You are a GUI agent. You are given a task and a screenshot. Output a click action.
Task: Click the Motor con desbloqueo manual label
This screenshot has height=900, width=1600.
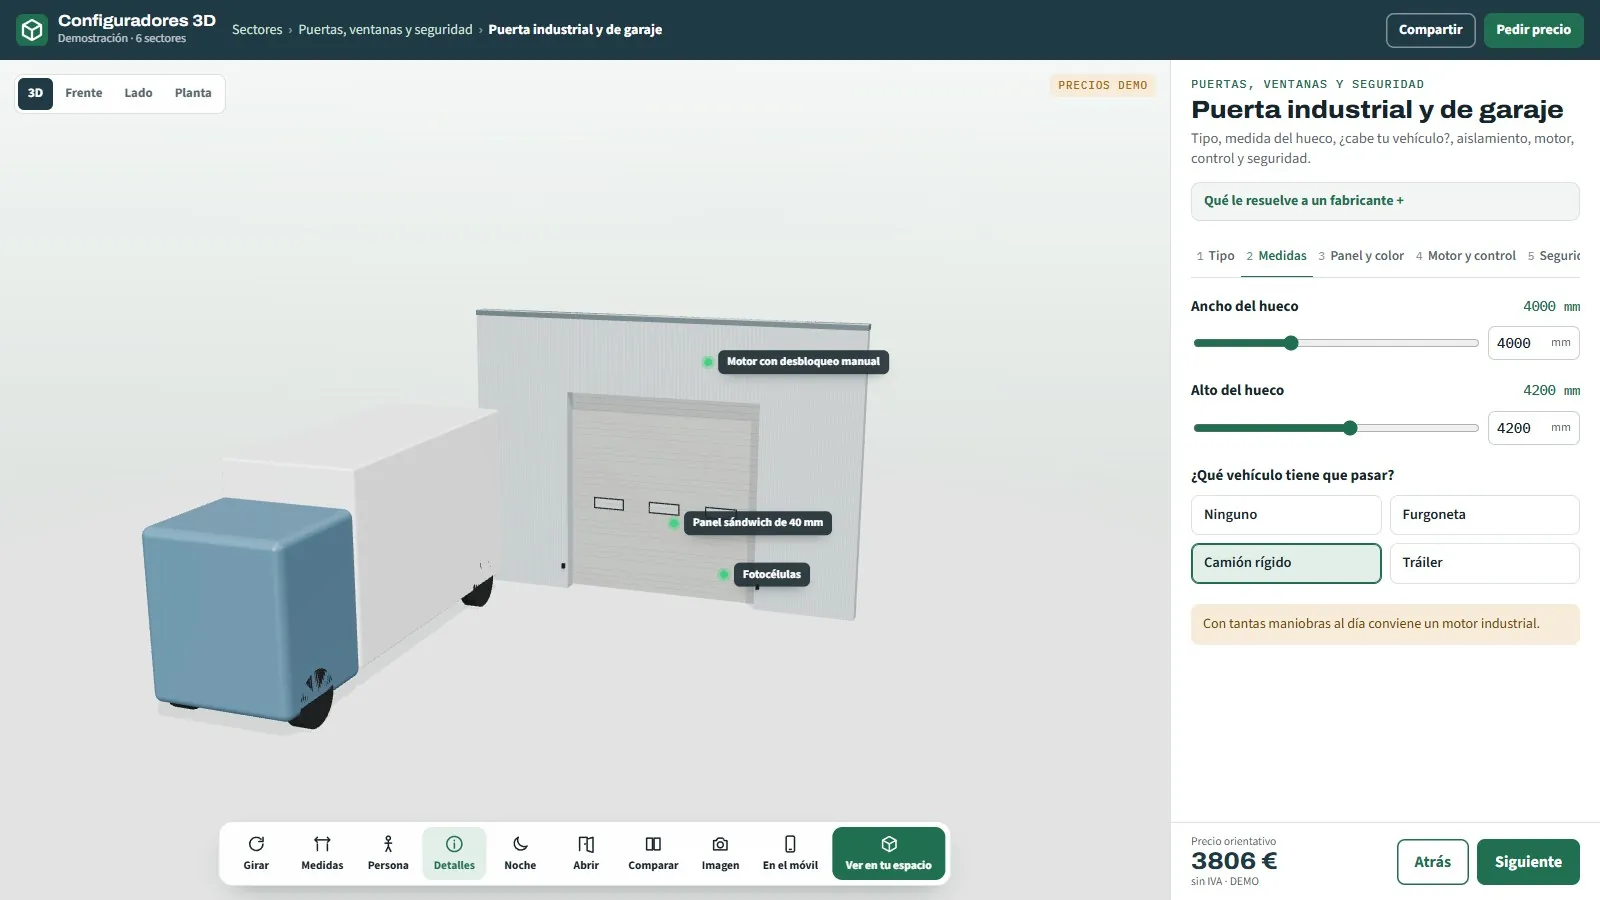point(803,362)
